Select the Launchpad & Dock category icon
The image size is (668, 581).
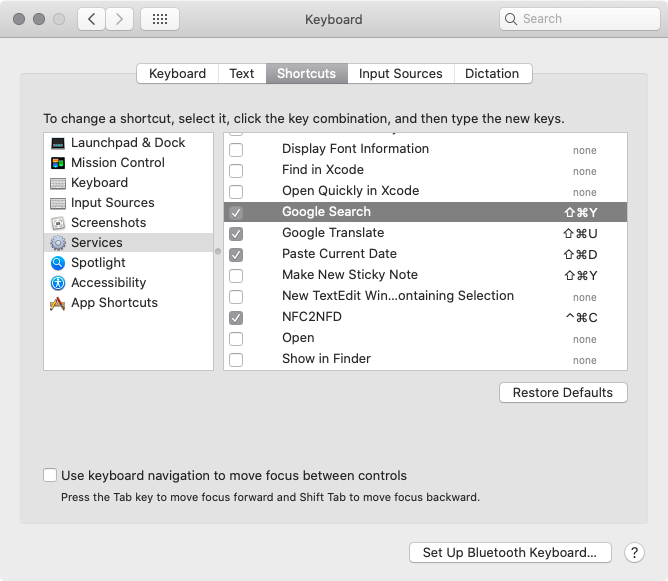click(x=57, y=143)
